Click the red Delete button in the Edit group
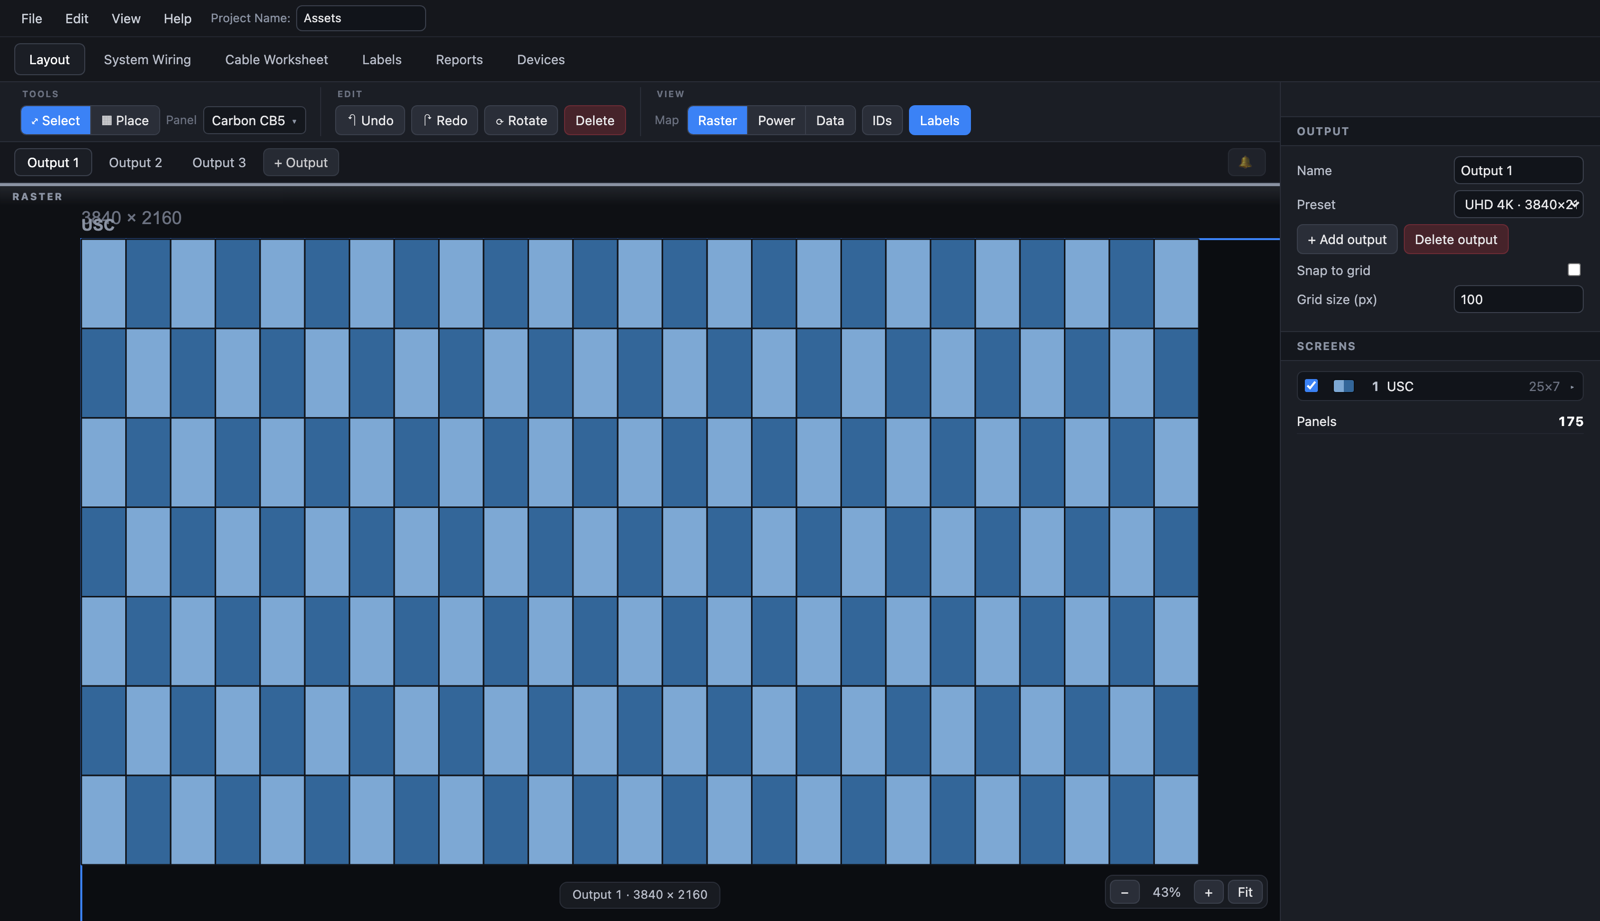 click(595, 120)
